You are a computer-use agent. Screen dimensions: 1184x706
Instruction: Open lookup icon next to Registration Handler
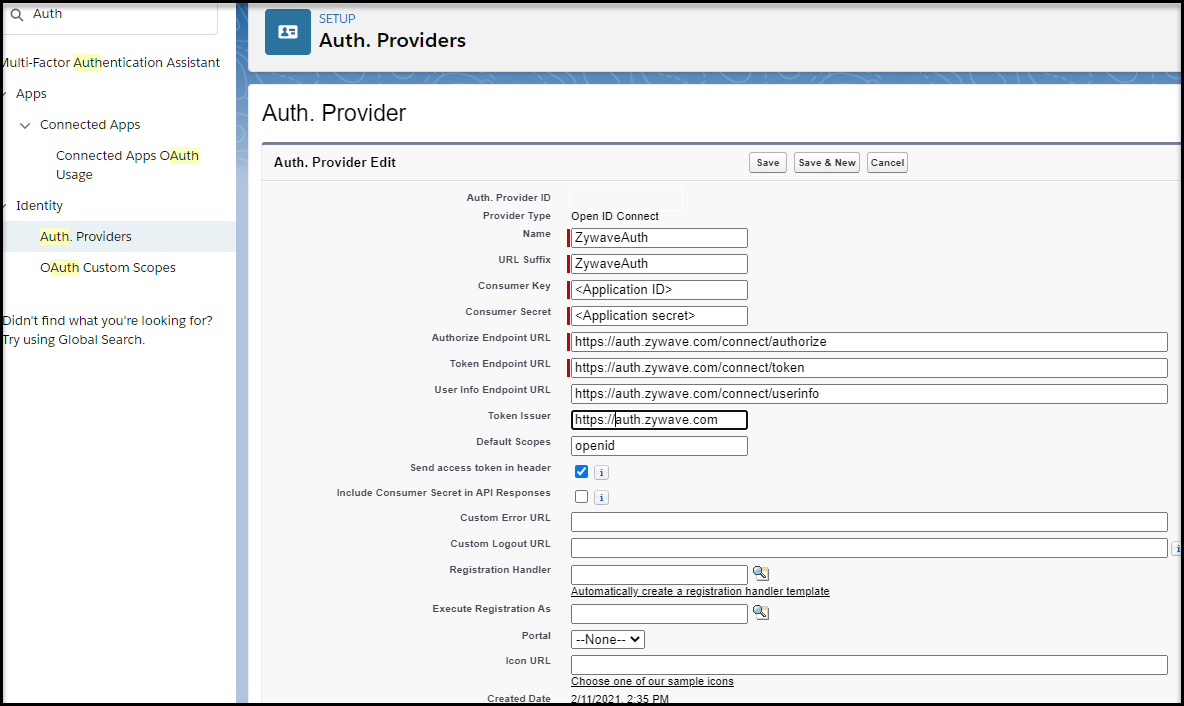(x=760, y=573)
